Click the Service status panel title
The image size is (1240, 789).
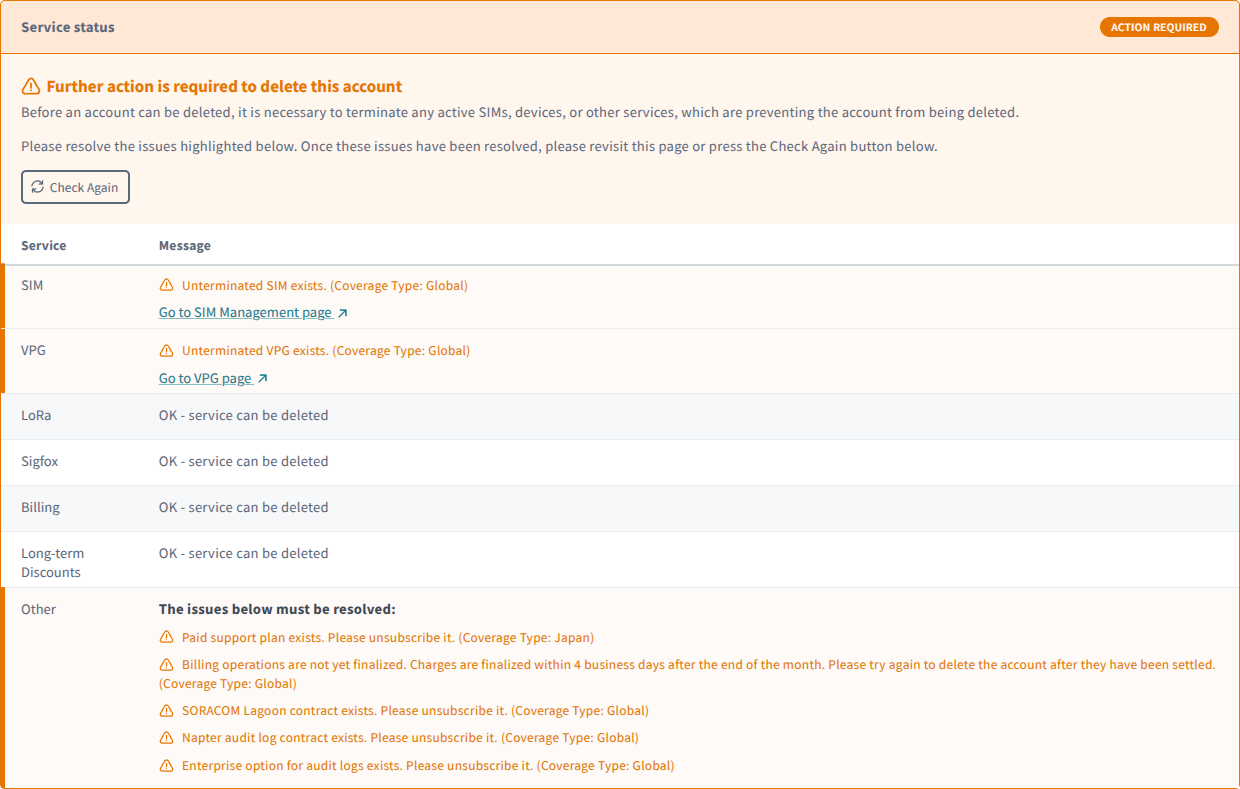68,27
